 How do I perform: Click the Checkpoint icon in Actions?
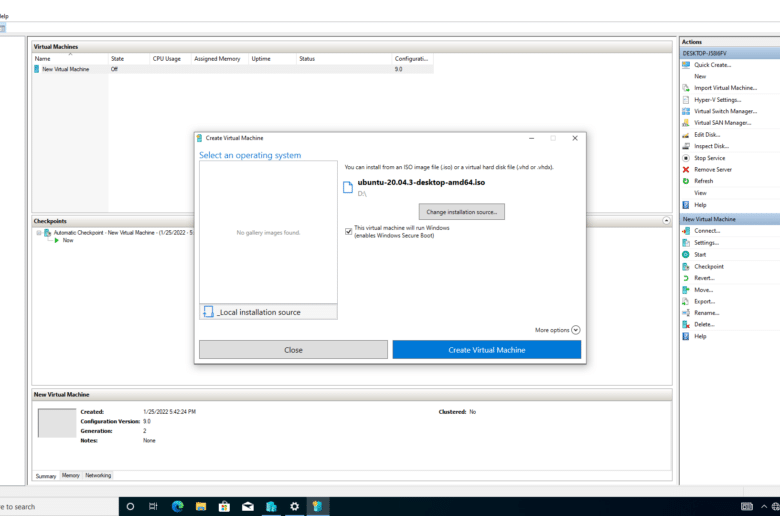click(x=686, y=267)
